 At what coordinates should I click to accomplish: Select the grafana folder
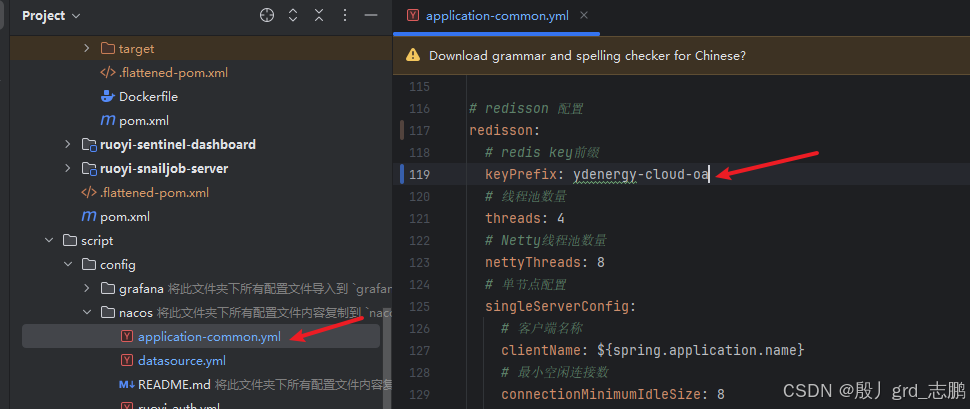tap(141, 289)
